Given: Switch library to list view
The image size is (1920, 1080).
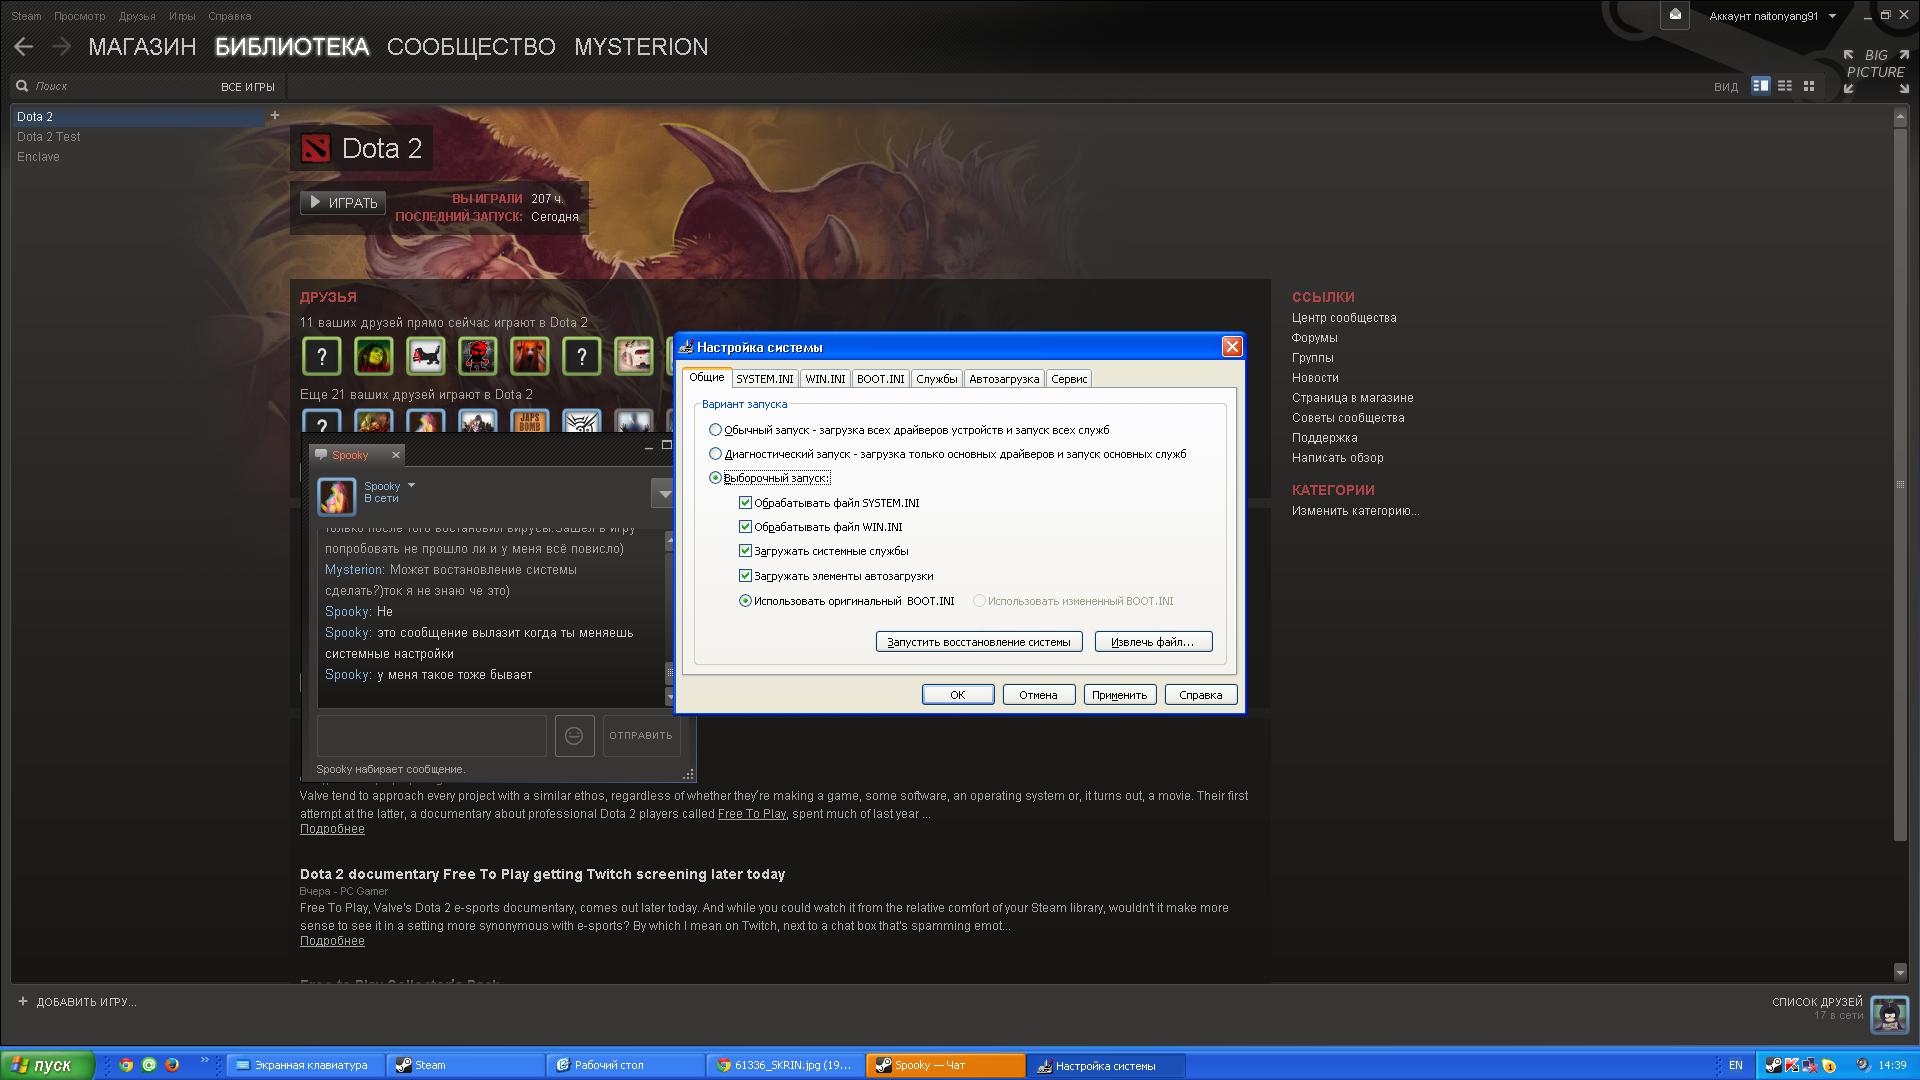Looking at the screenshot, I should point(1784,86).
